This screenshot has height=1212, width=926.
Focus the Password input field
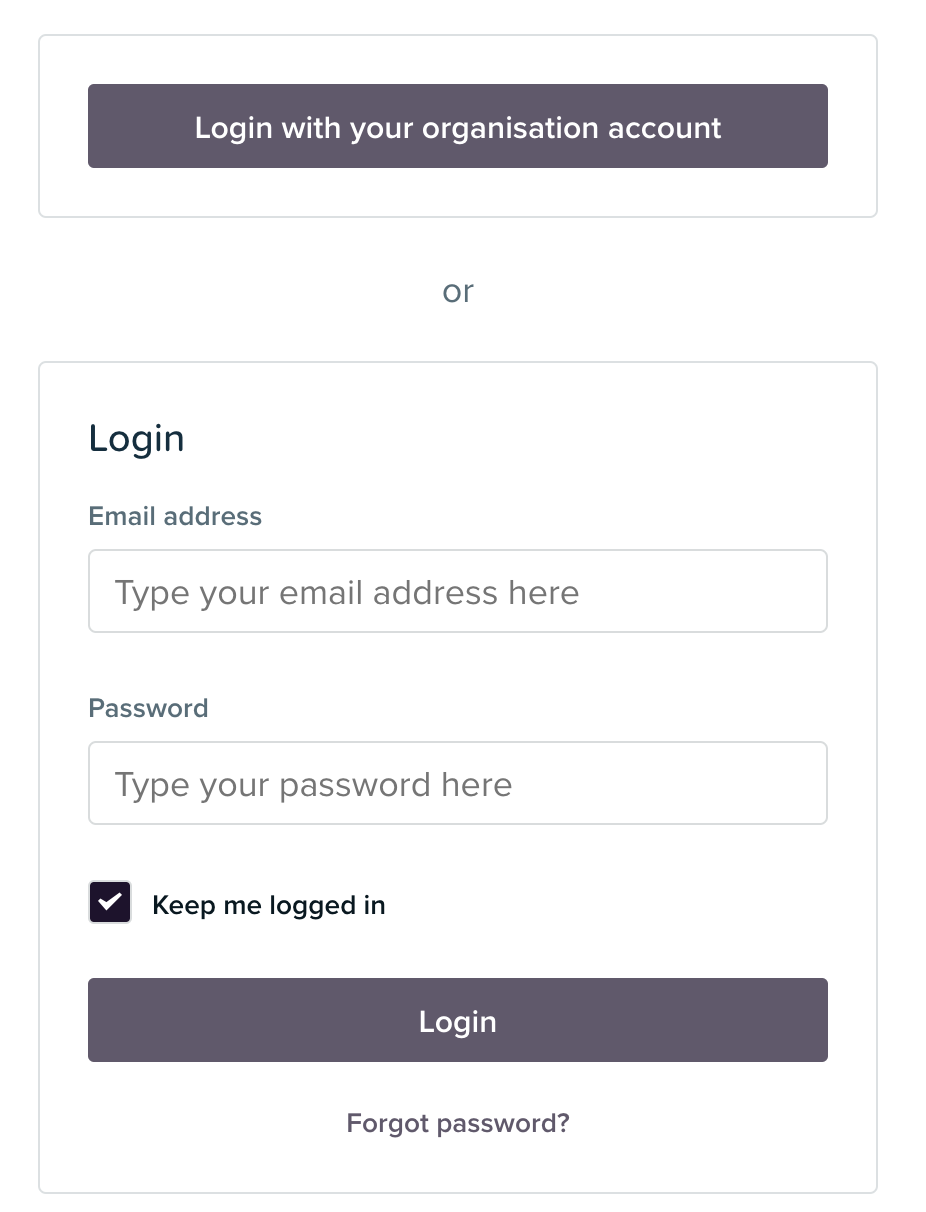pos(457,783)
